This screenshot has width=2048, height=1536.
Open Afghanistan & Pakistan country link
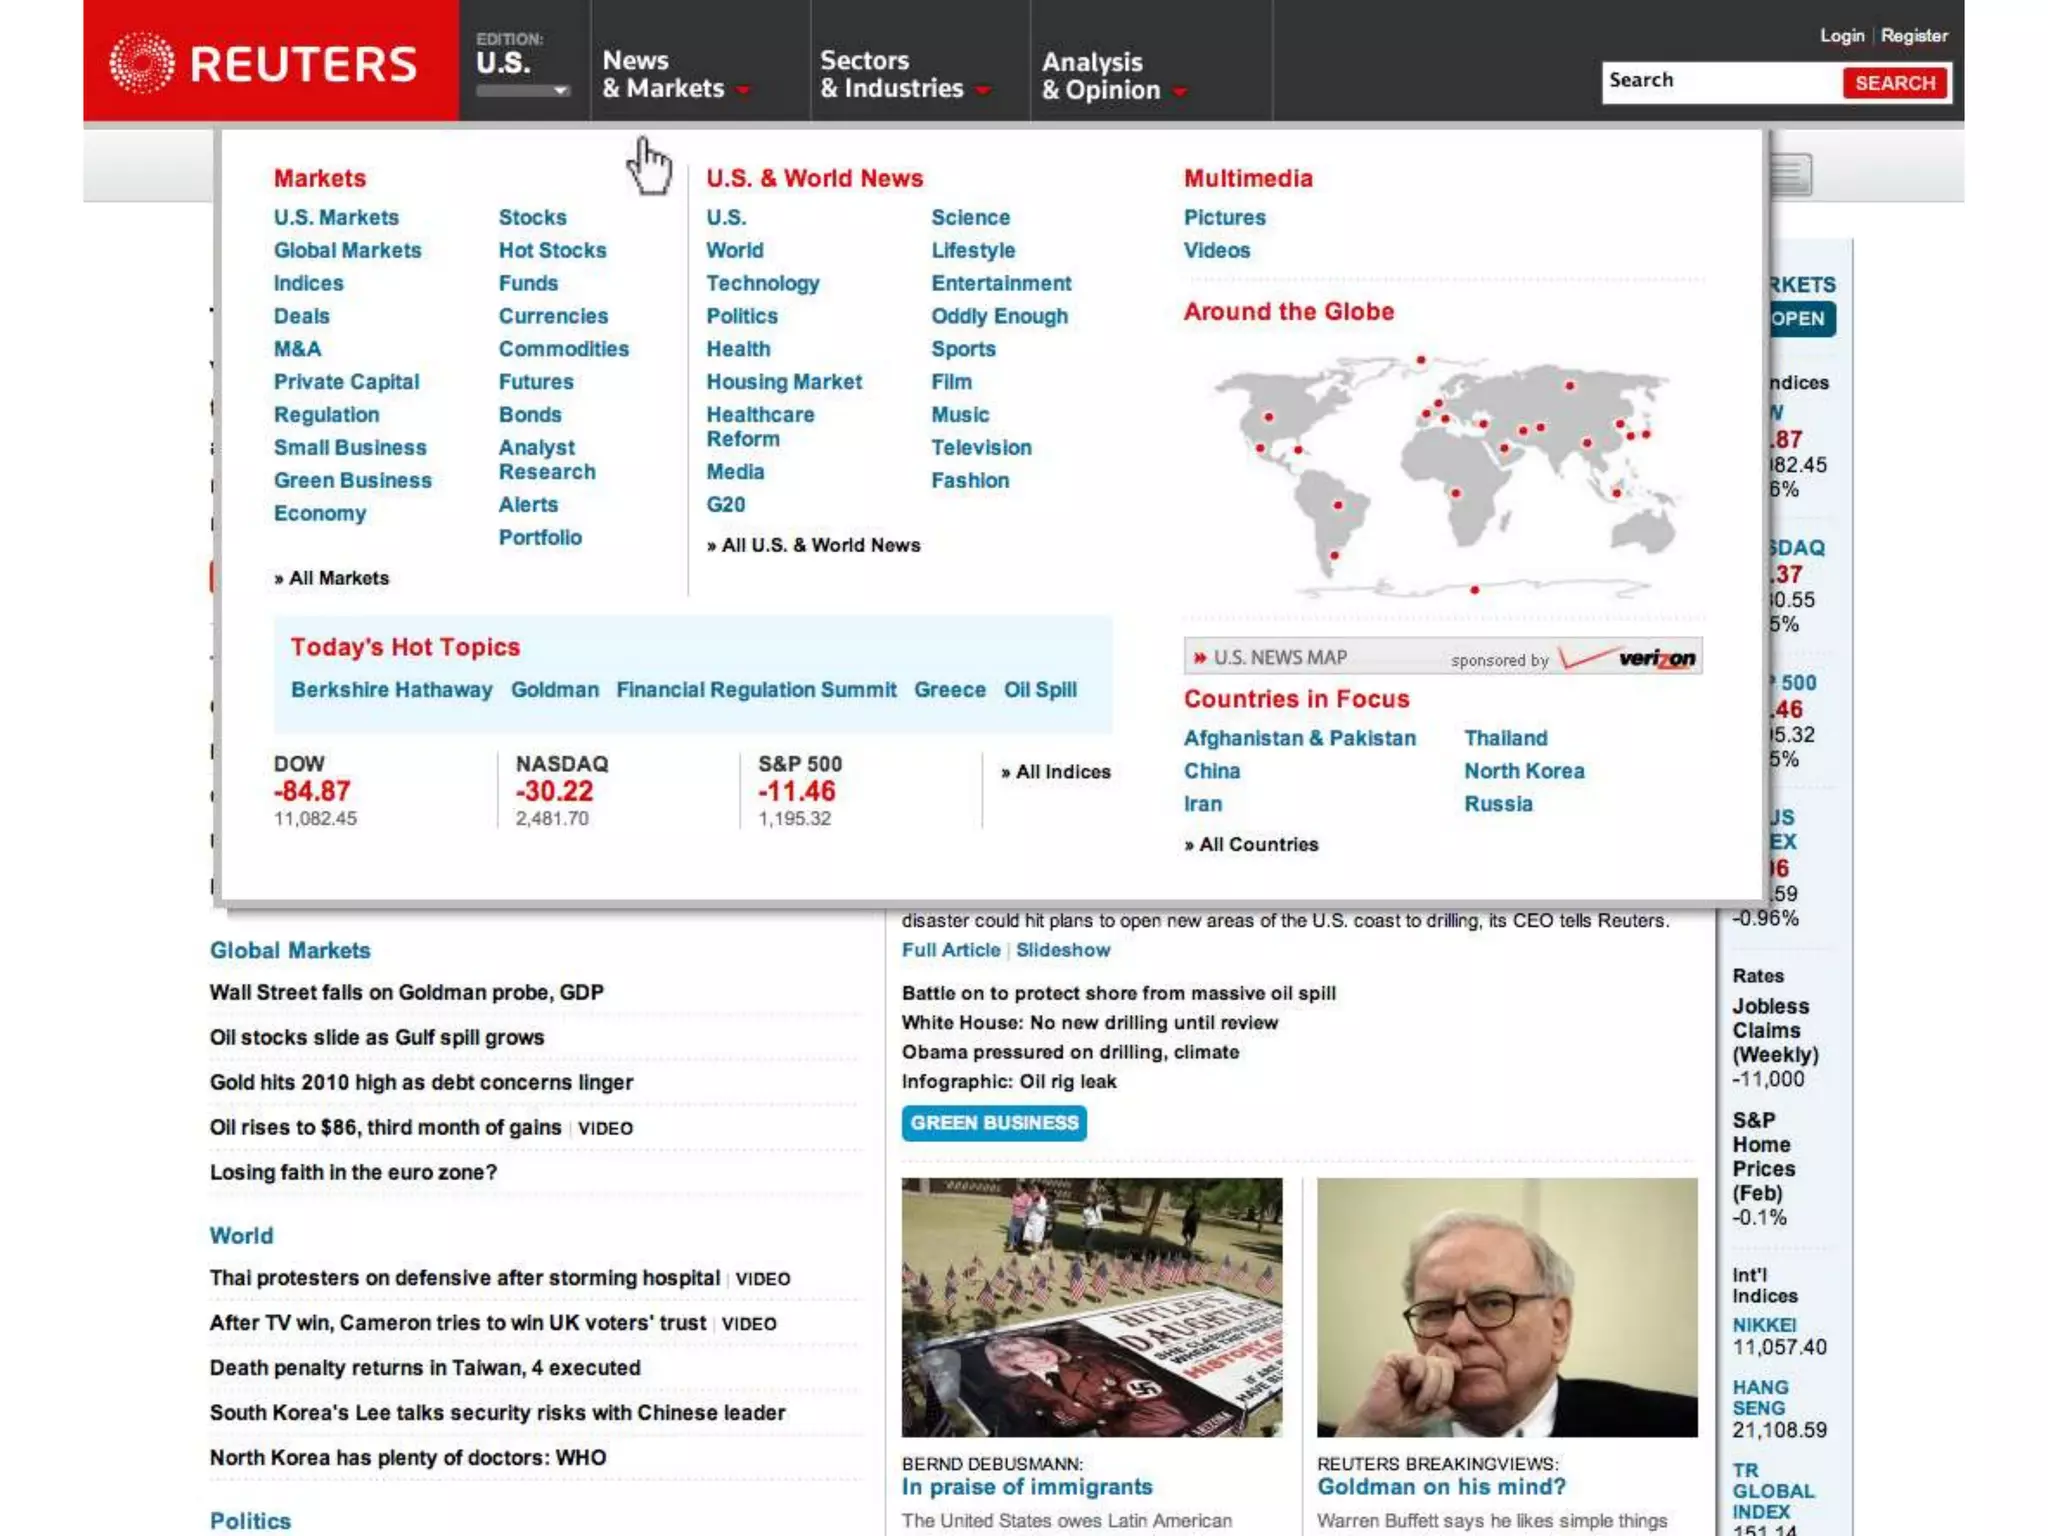(1299, 738)
